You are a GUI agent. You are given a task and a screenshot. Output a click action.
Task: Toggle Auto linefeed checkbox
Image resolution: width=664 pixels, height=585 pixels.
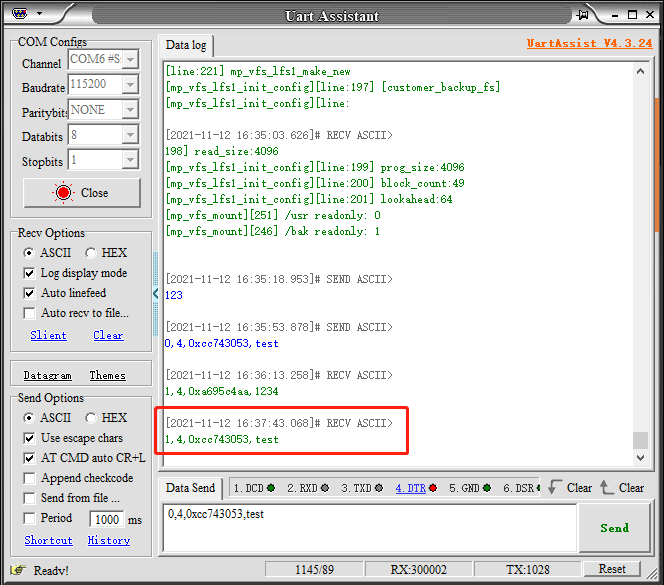coord(29,293)
